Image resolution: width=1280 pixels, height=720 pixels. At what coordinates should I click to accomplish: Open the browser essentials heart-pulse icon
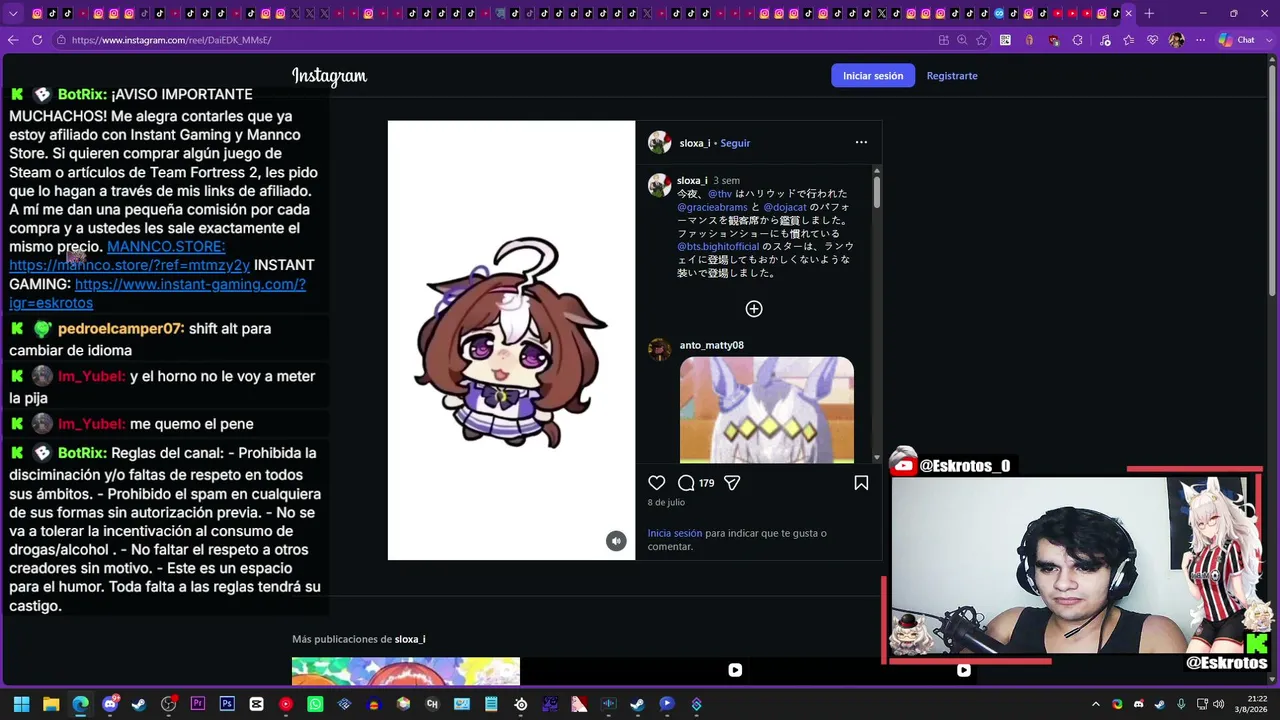point(1152,40)
